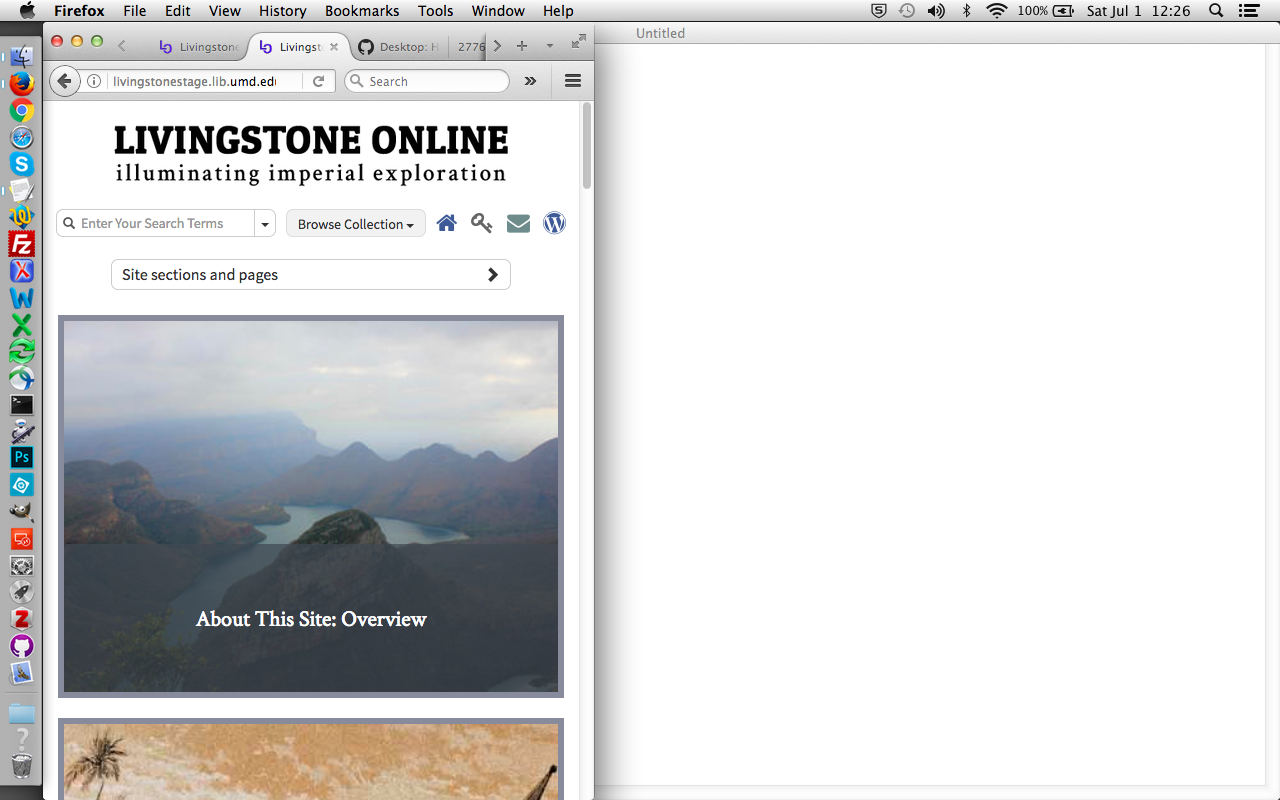Show site information icon in URL bar
1280x800 pixels.
coord(94,81)
